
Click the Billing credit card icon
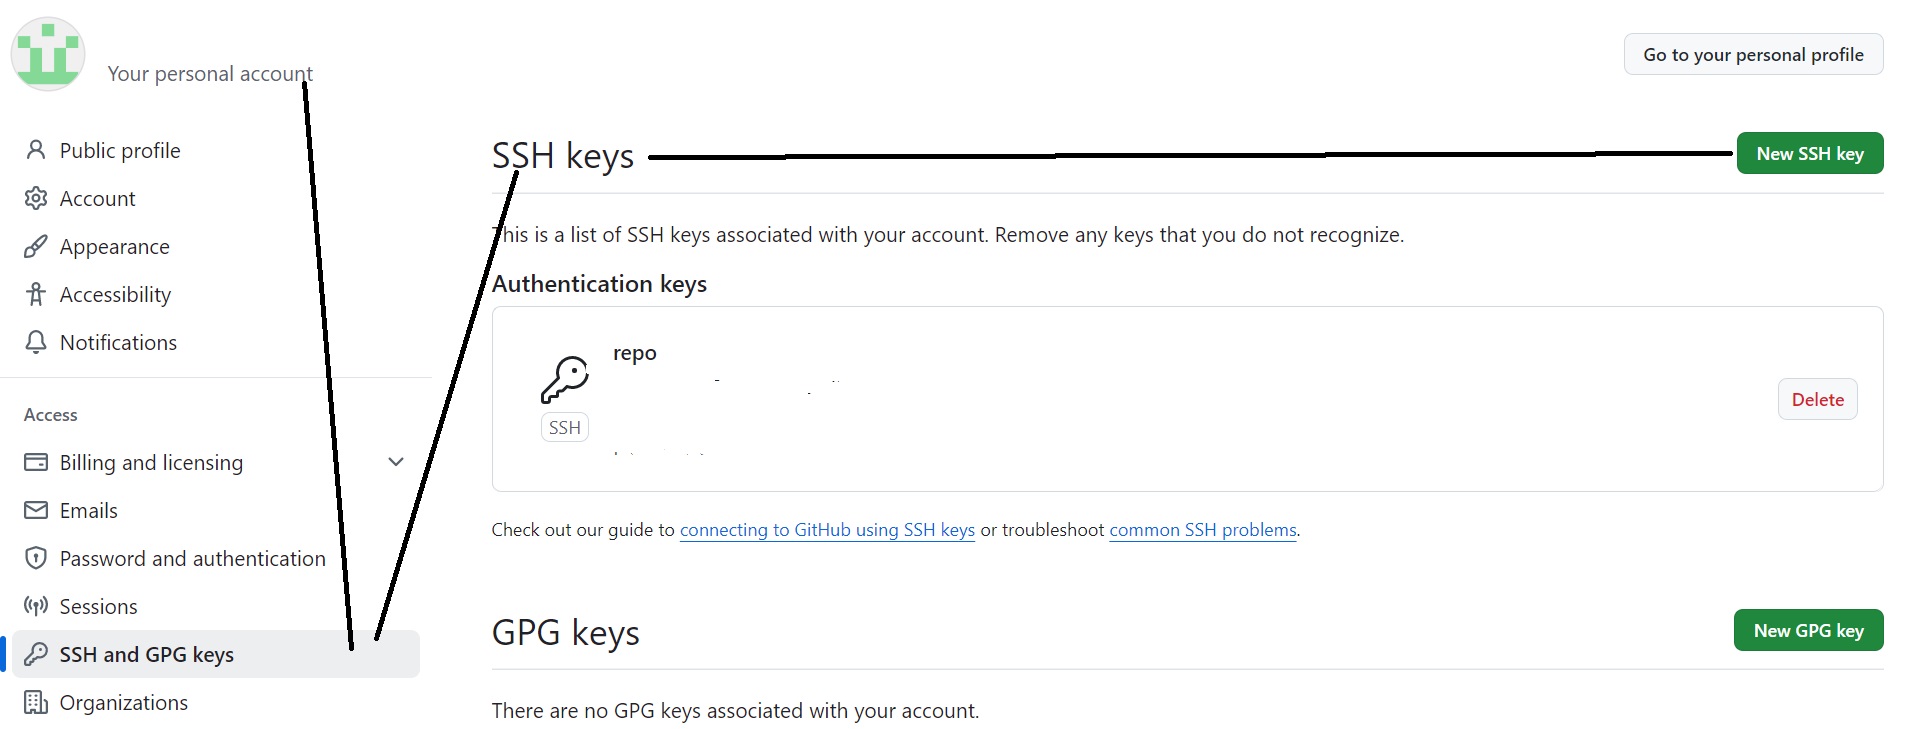coord(36,462)
